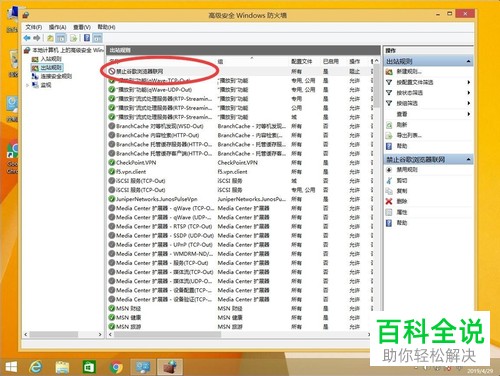Viewport: 500px width, 376px height.
Task: Click the red X 删除 icon
Action: tap(389, 201)
